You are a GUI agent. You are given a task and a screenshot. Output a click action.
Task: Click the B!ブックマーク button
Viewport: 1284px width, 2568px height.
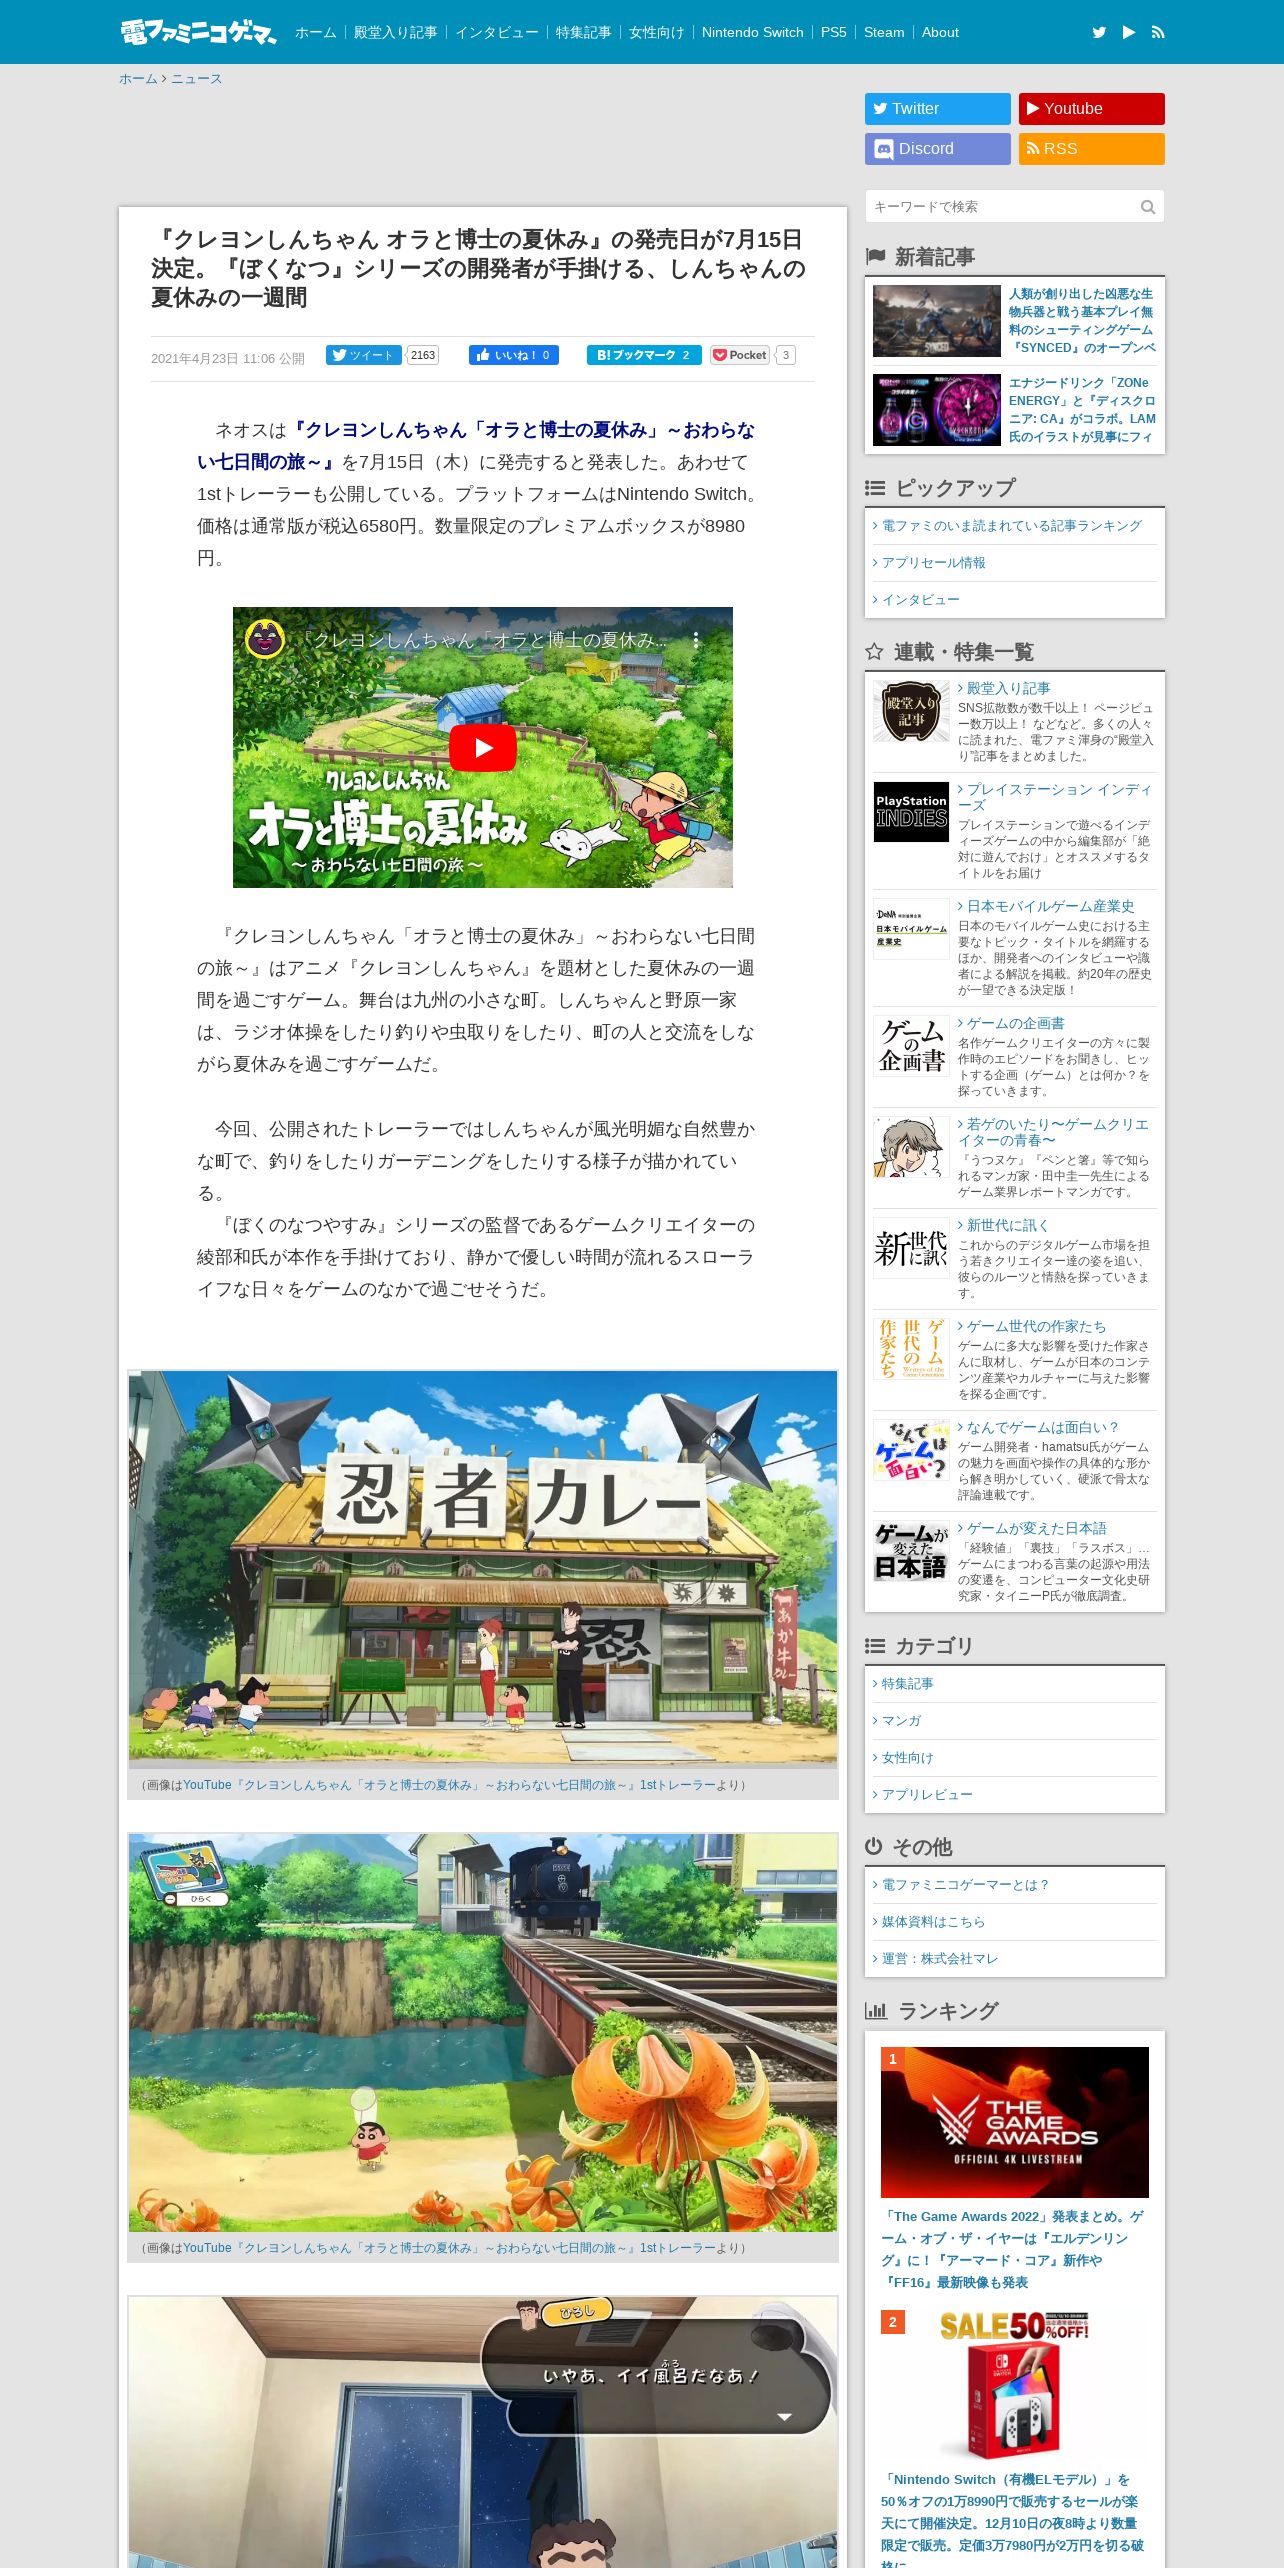[x=644, y=355]
